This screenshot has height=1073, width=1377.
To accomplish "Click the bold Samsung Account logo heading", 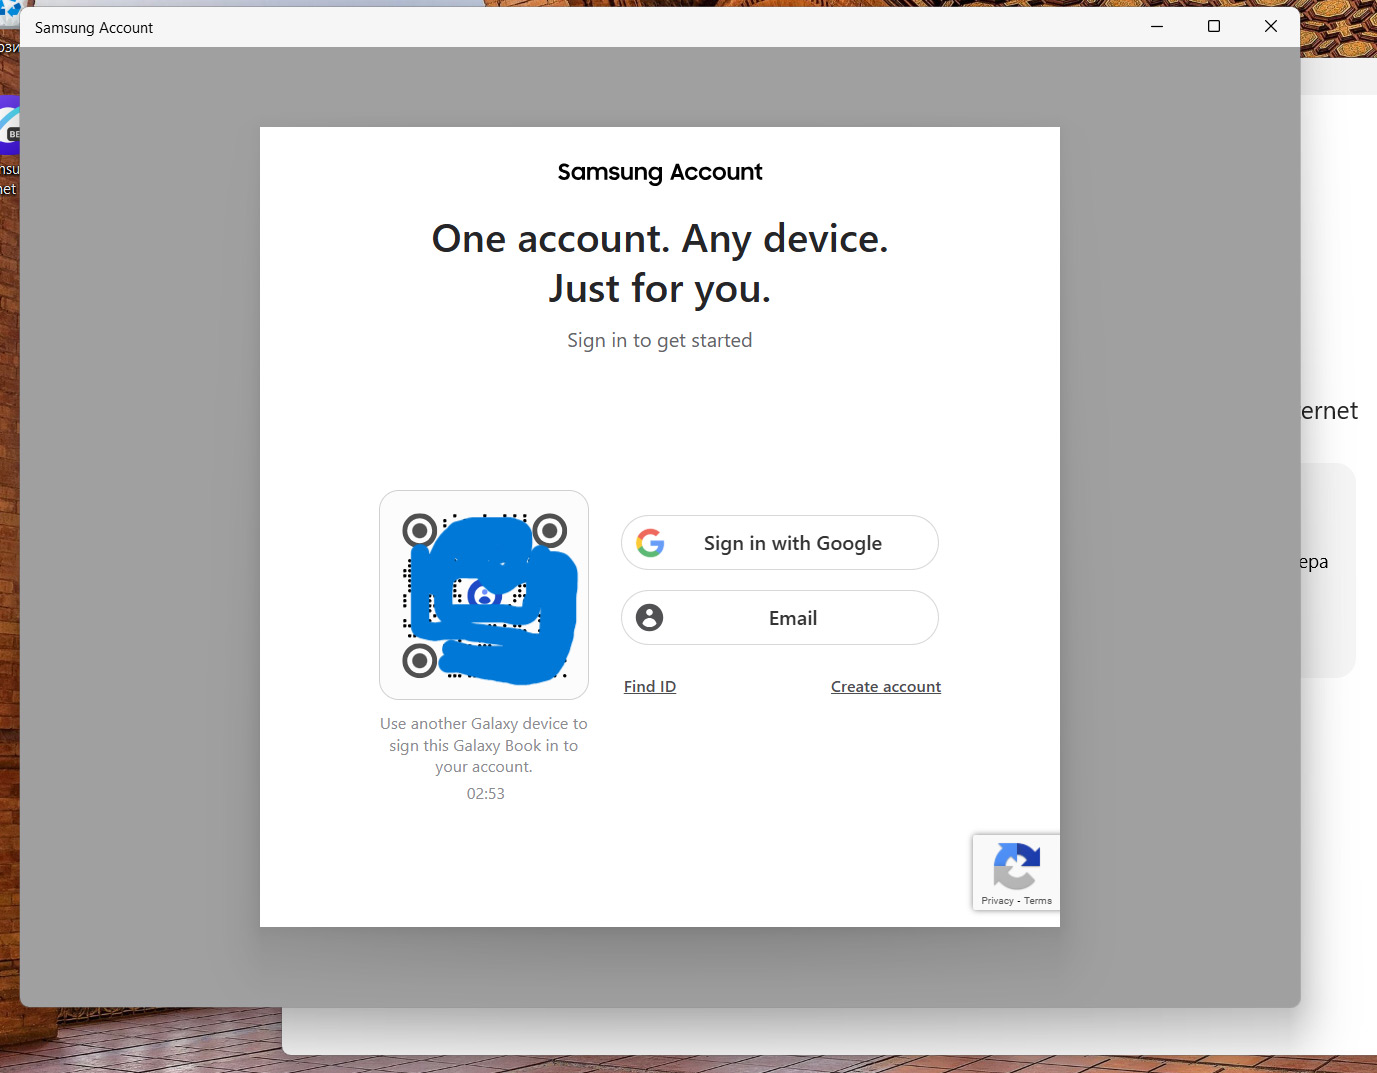I will point(660,172).
